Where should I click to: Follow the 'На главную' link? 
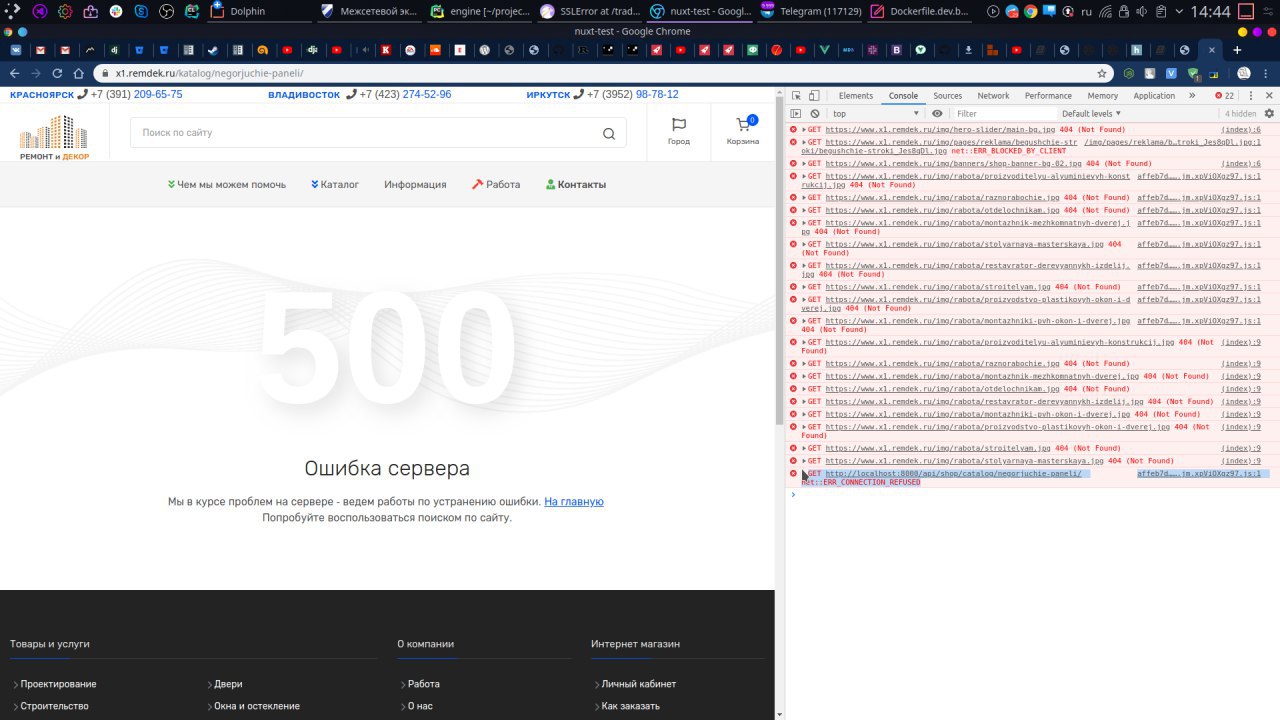[x=574, y=502]
